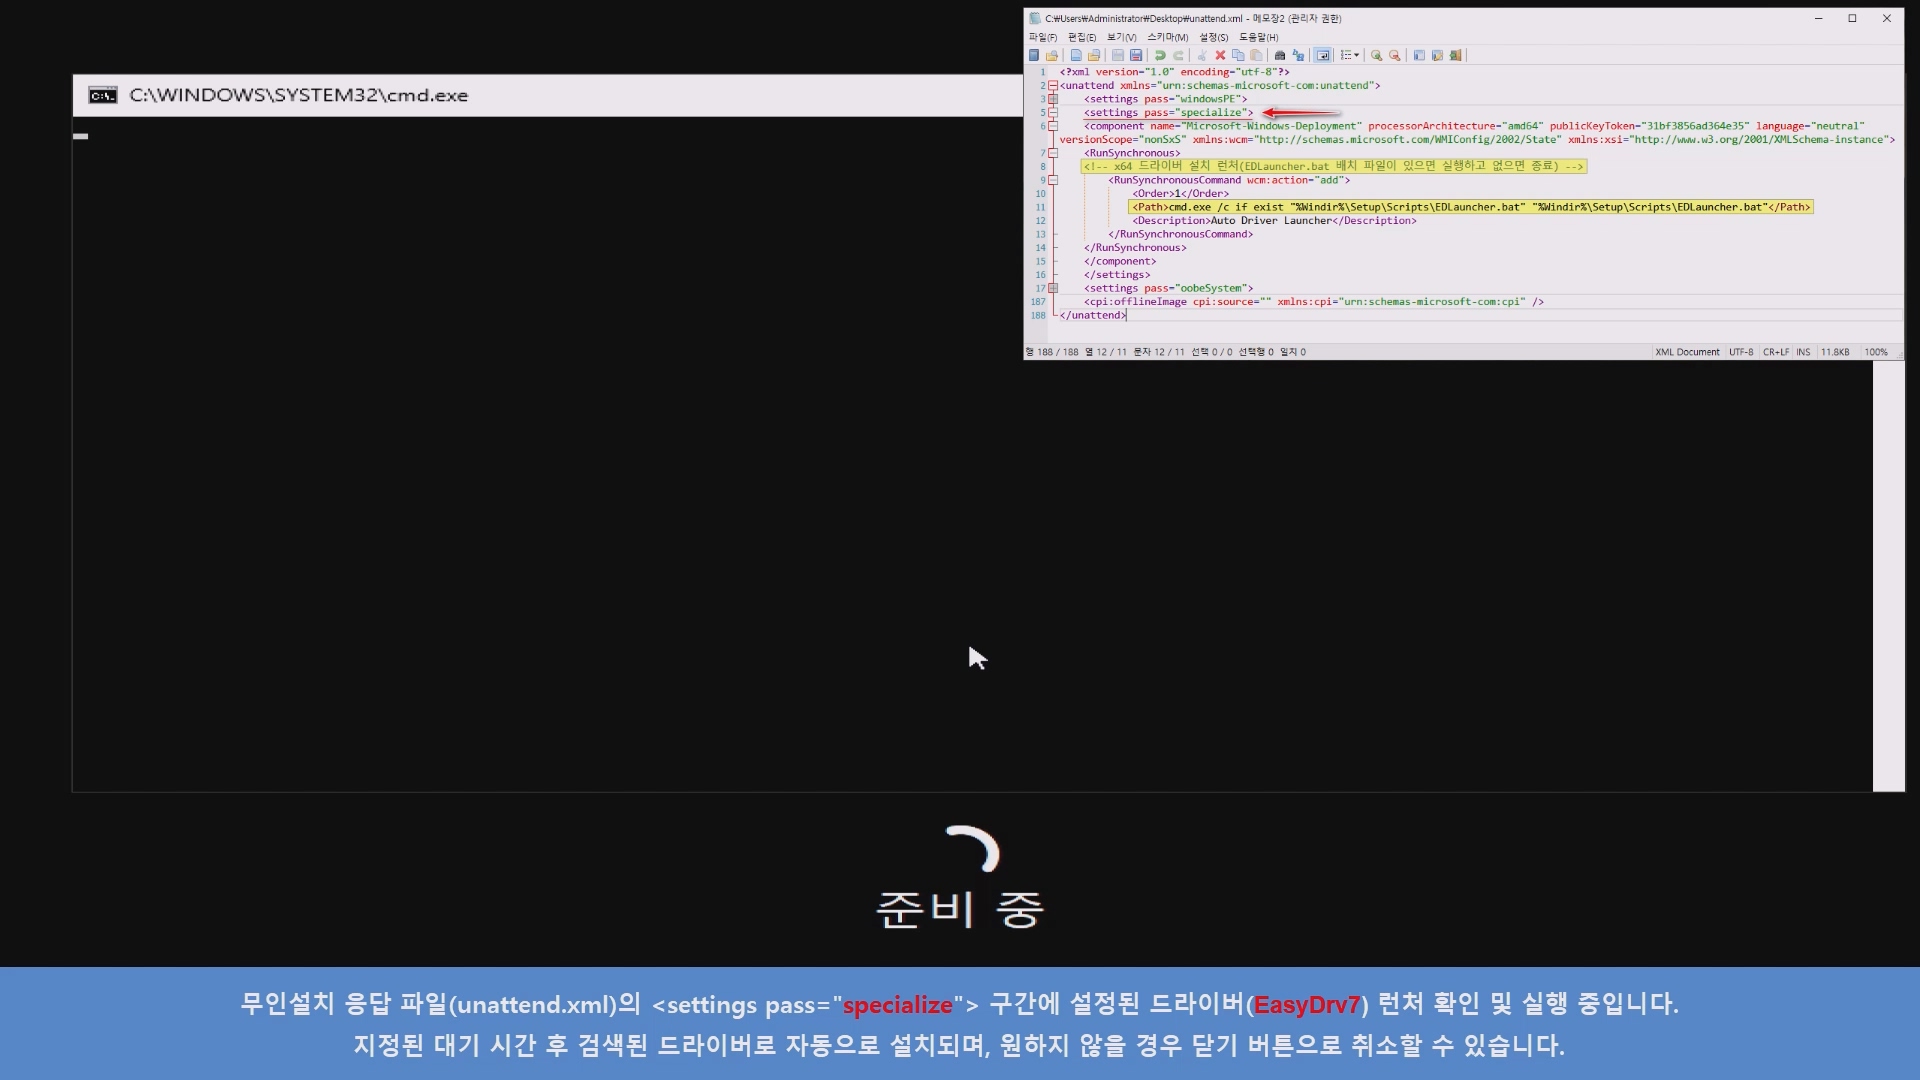Click the Zoom Out magnifier icon
This screenshot has height=1080, width=1920.
click(1394, 55)
